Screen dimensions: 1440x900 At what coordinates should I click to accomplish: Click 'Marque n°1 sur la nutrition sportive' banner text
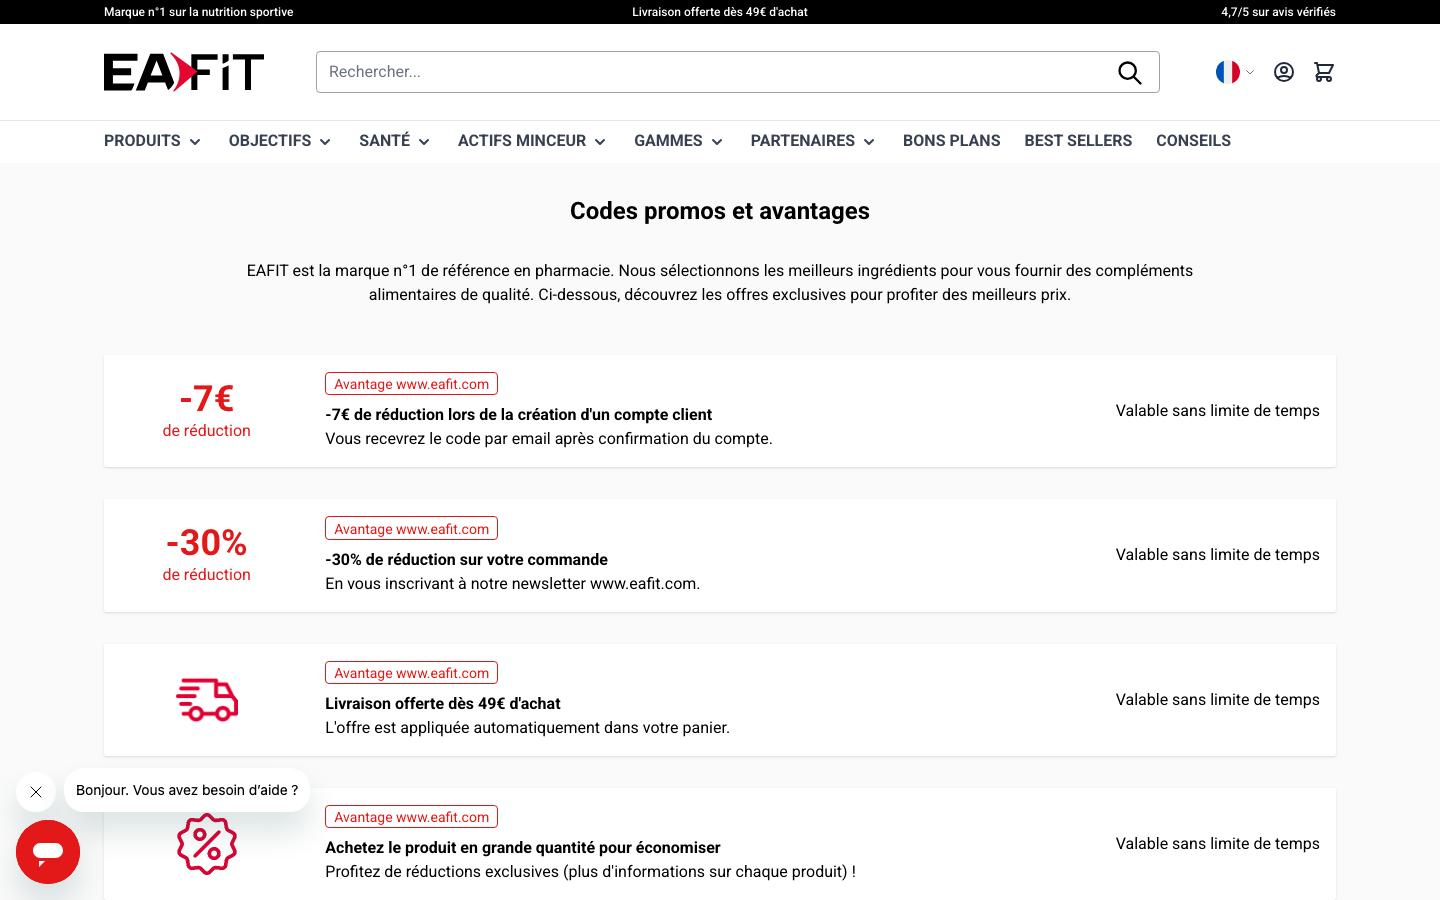pyautogui.click(x=199, y=12)
